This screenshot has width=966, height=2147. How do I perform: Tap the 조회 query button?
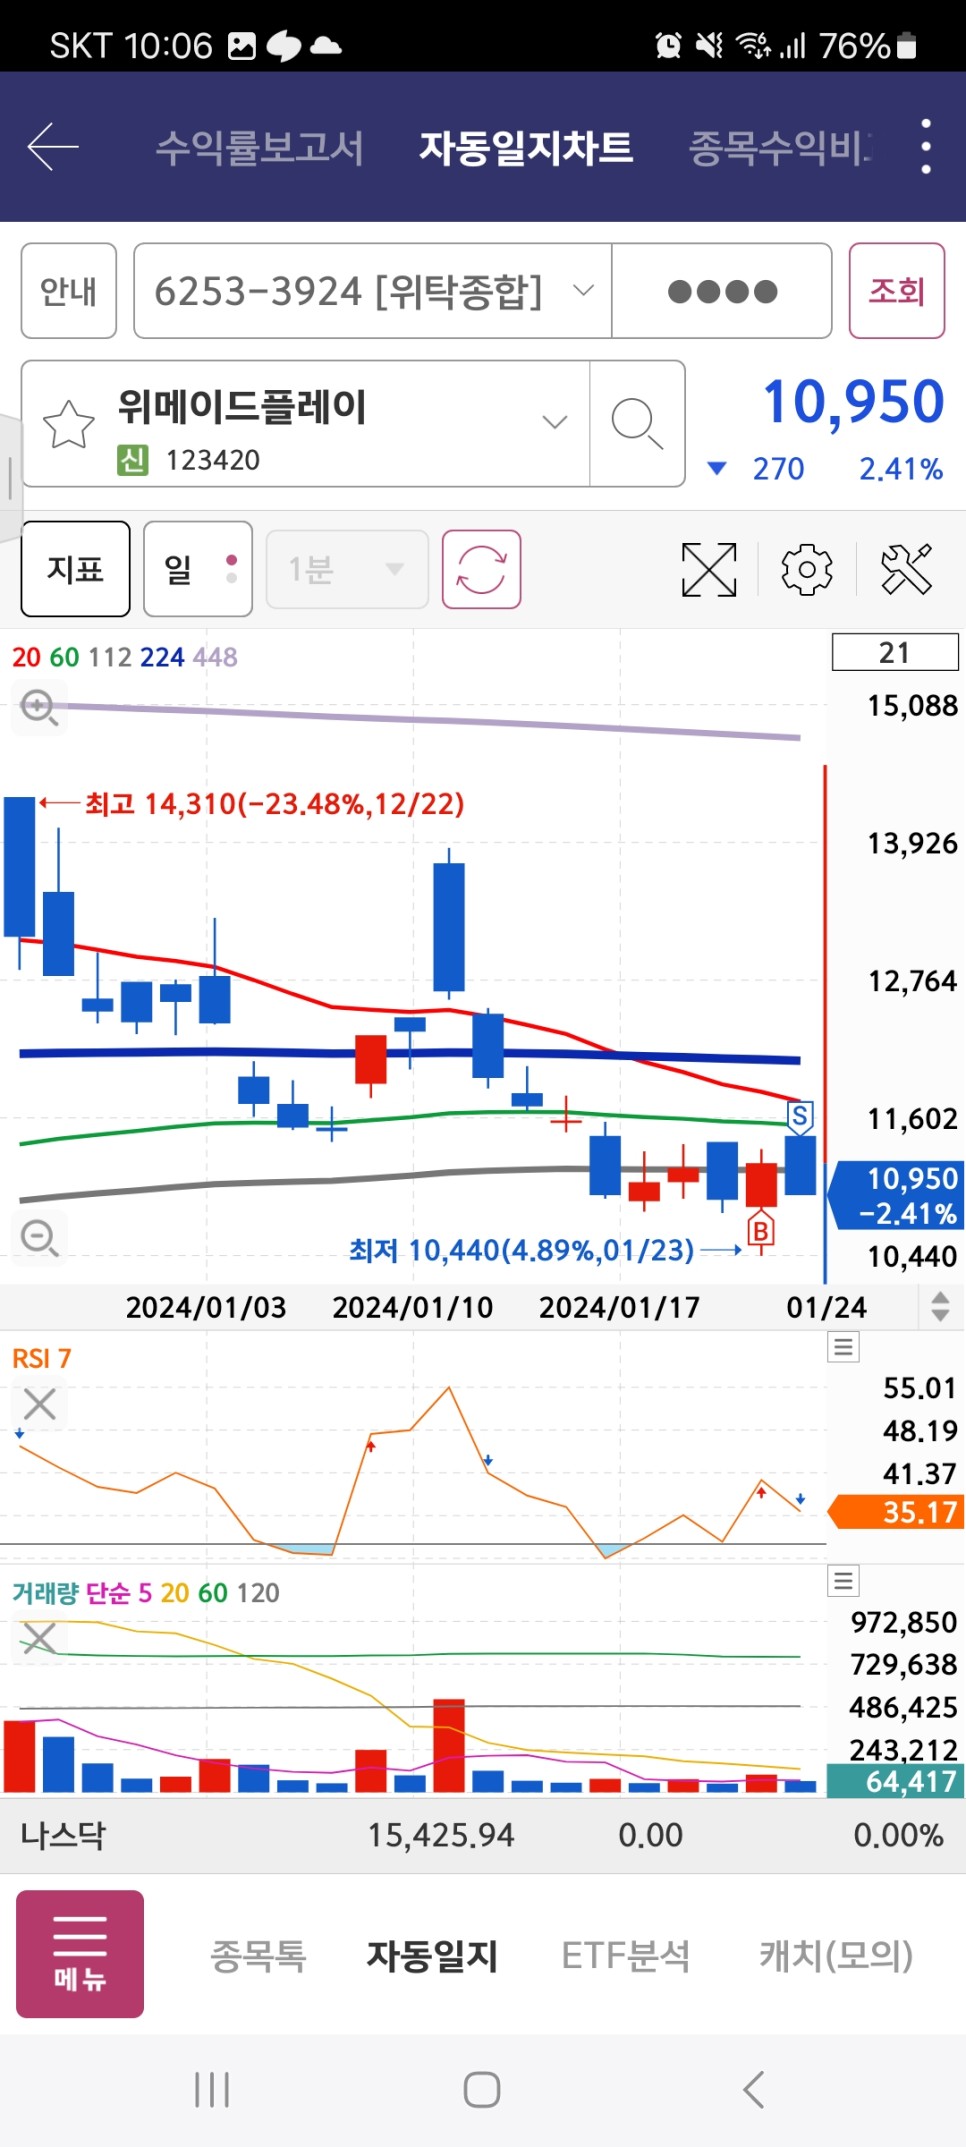(897, 291)
